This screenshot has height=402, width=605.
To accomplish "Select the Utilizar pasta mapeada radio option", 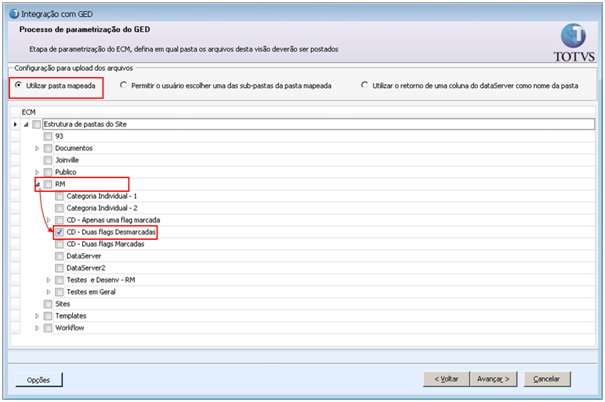I will click(x=18, y=85).
